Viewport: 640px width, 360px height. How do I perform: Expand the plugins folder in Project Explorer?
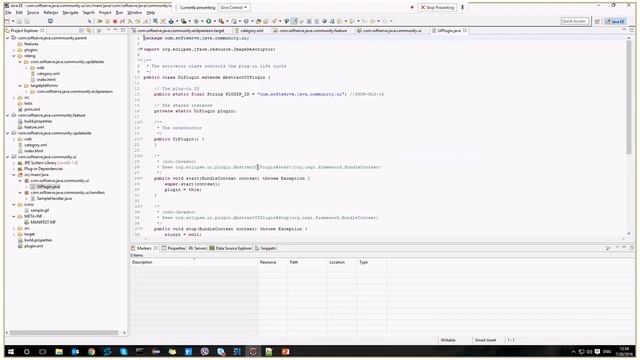click(x=14, y=50)
